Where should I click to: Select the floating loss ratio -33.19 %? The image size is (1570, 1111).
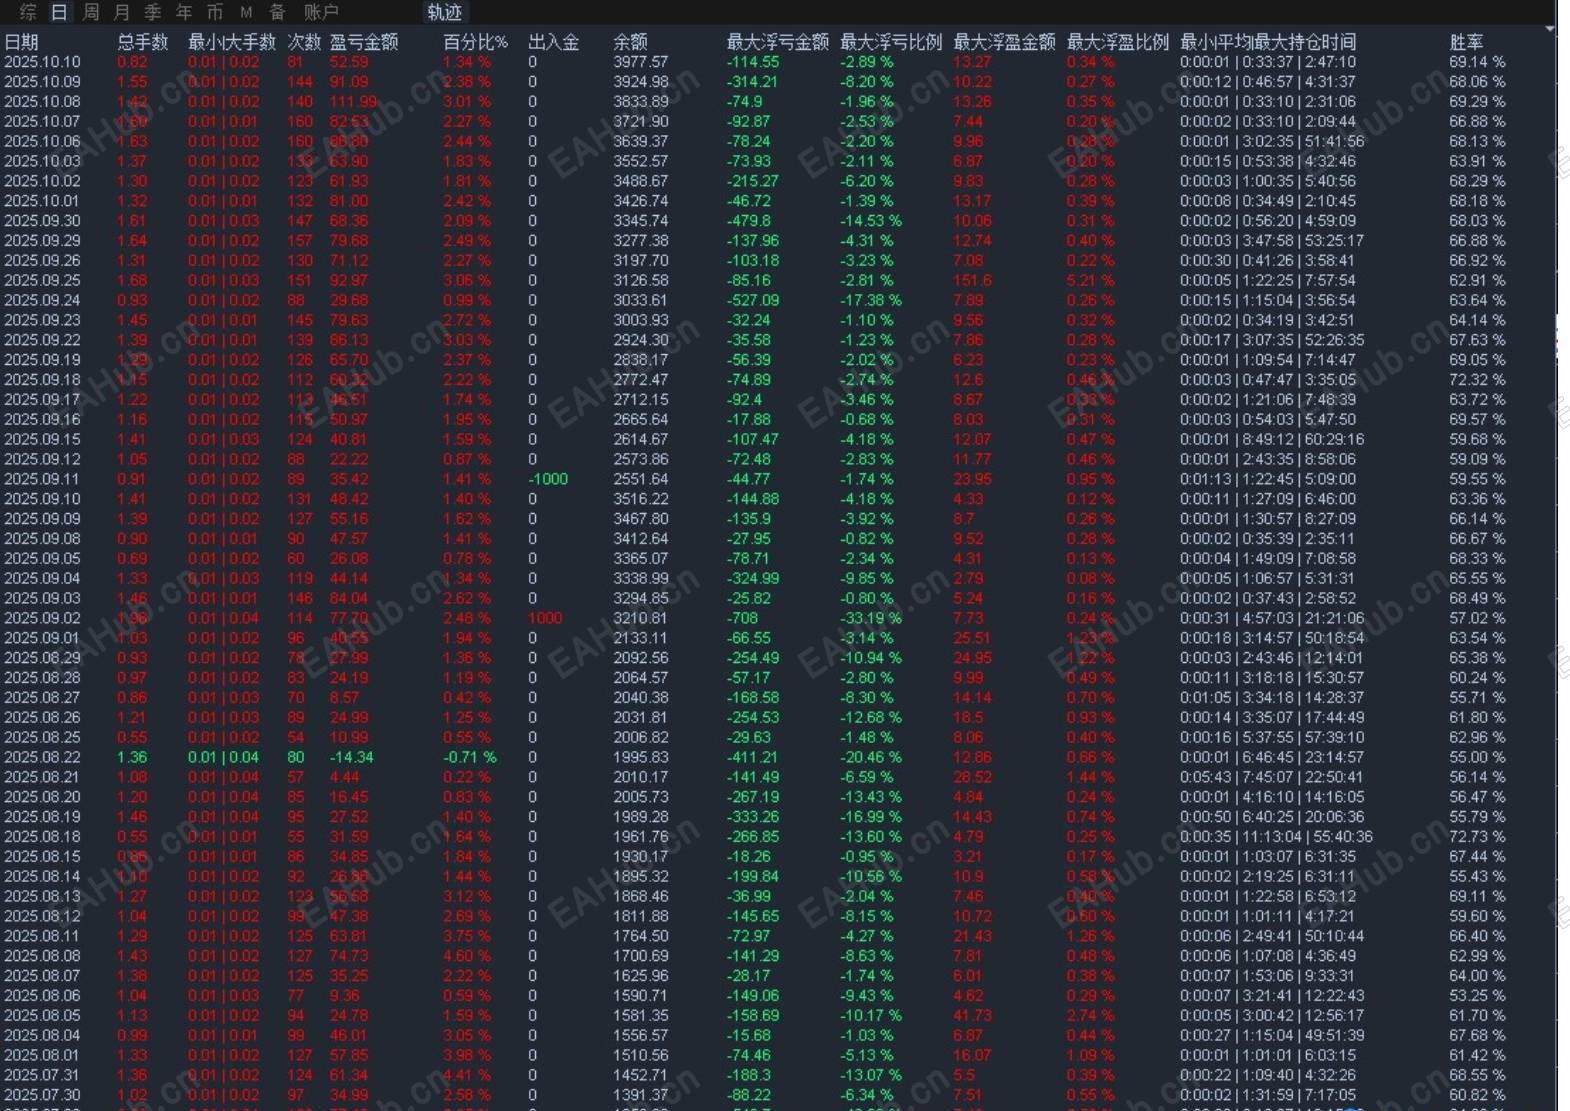[x=871, y=618]
